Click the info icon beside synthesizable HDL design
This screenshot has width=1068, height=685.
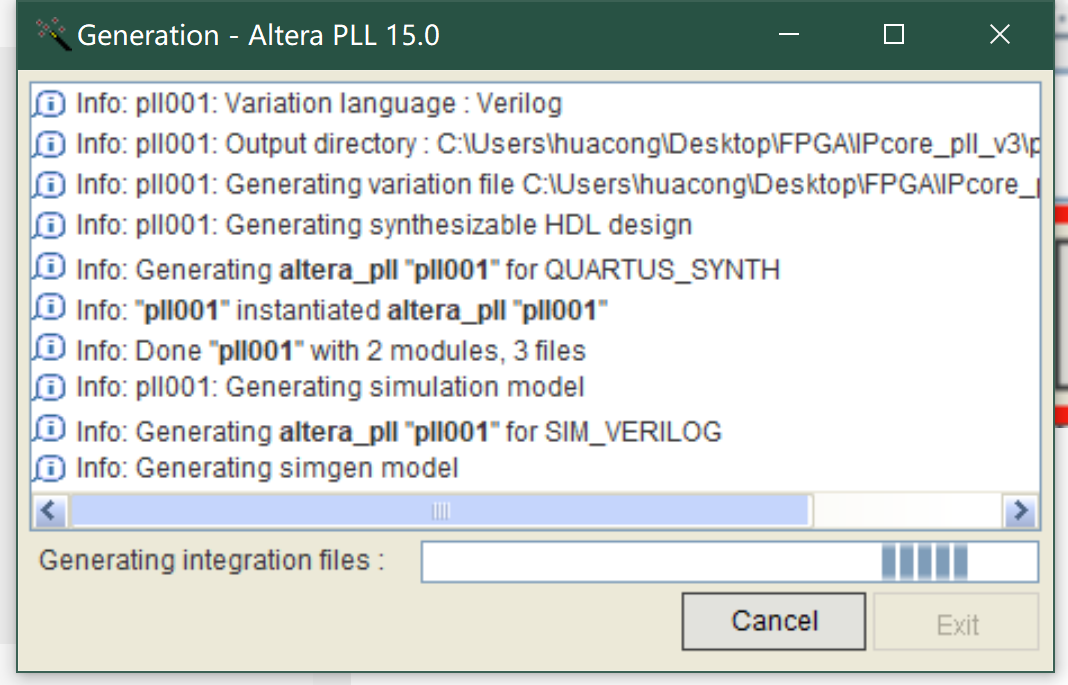[x=50, y=225]
